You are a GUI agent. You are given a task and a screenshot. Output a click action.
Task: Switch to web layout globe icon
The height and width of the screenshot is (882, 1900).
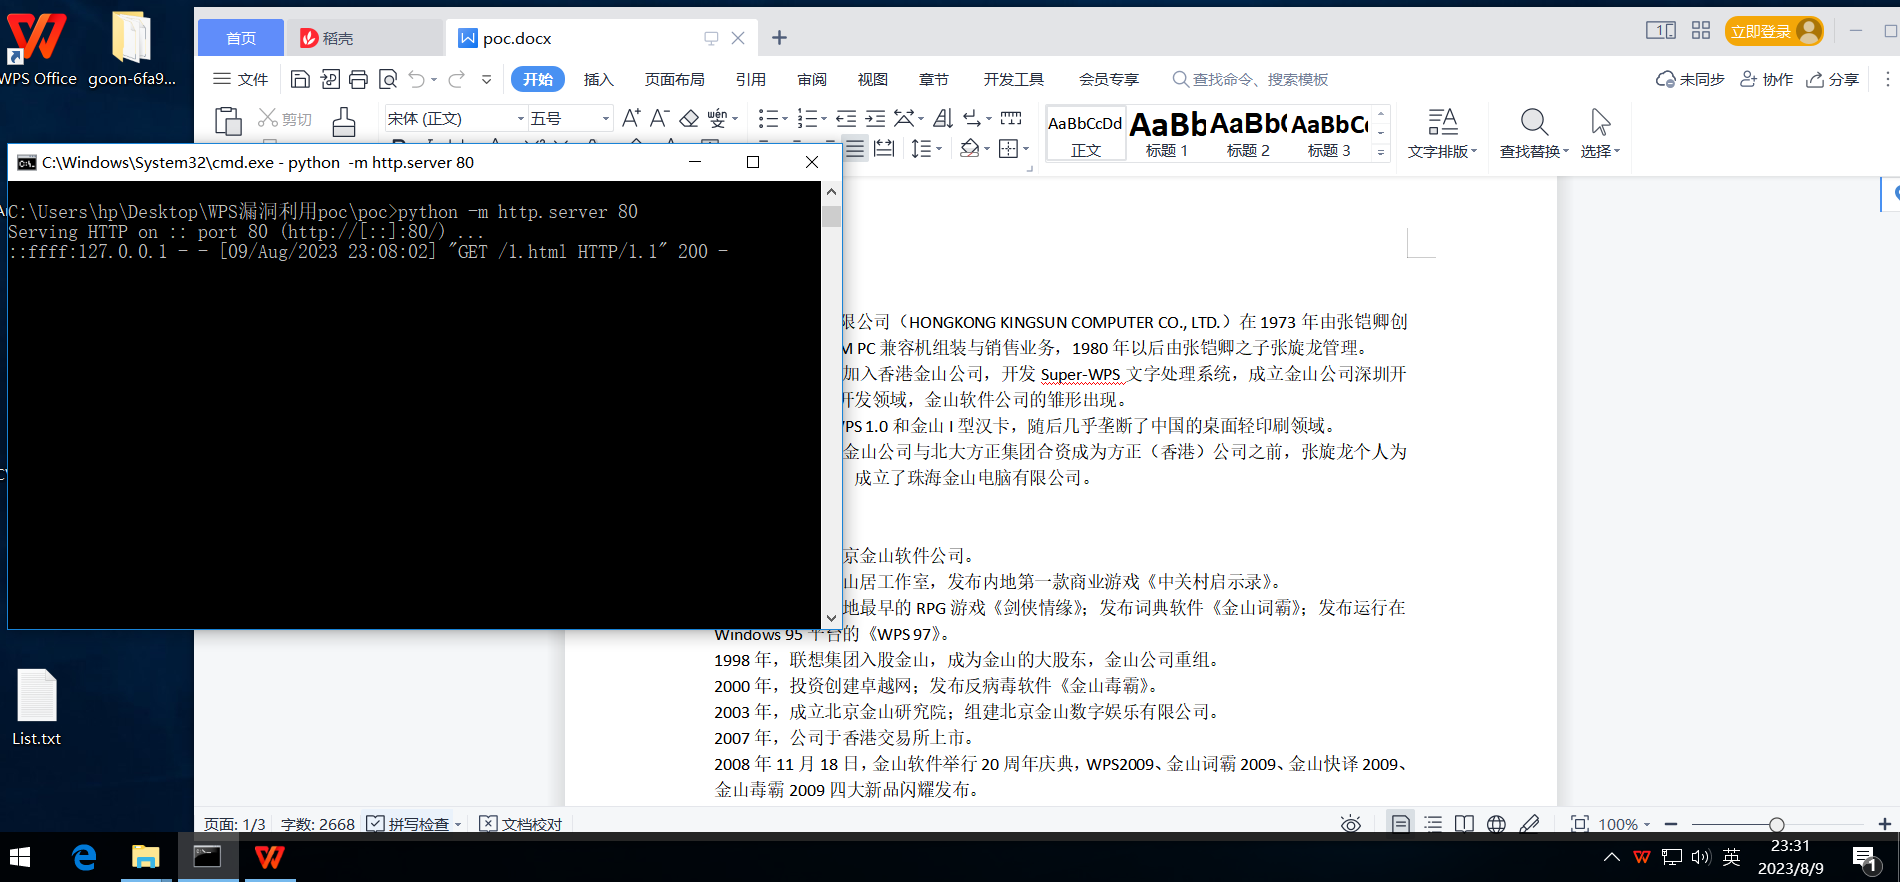[x=1496, y=824]
